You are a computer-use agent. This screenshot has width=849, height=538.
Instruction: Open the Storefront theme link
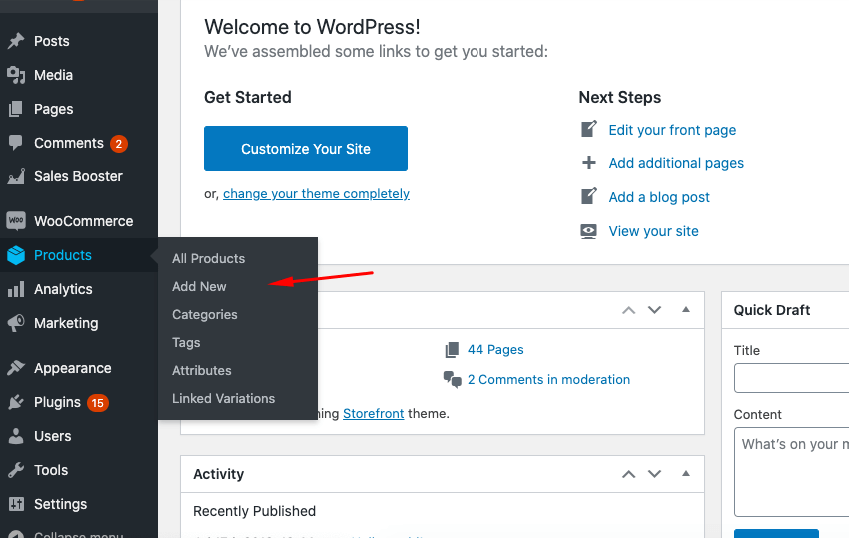pyautogui.click(x=373, y=413)
